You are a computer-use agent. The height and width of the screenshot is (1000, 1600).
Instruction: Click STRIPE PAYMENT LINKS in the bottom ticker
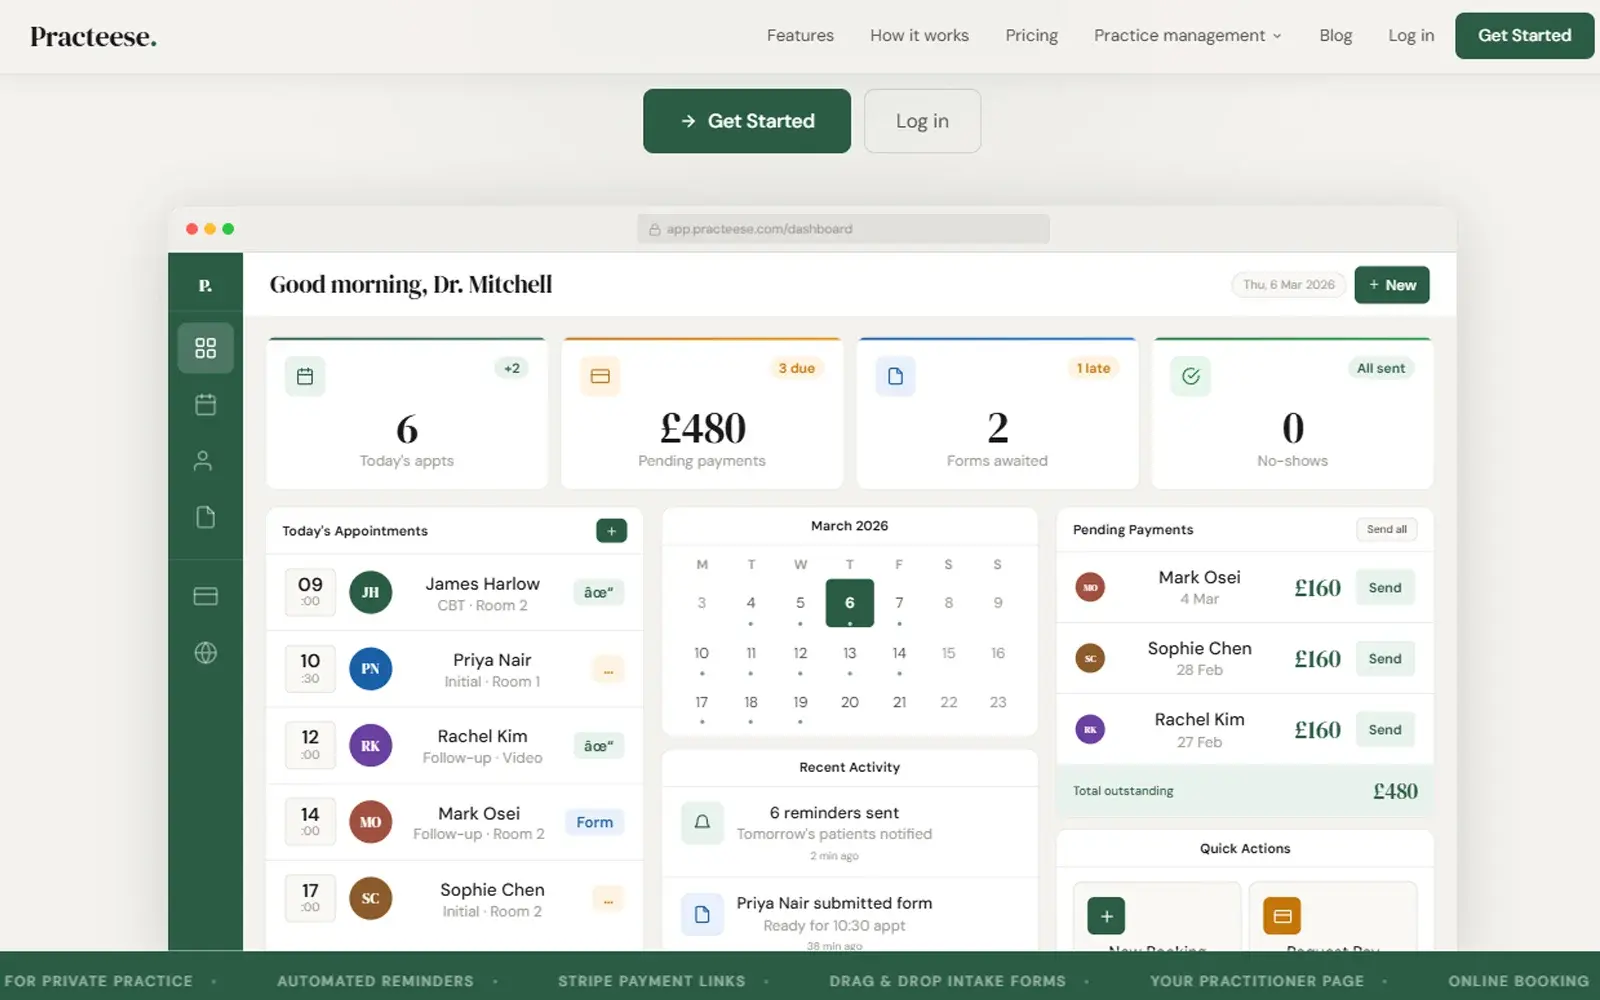(x=651, y=981)
